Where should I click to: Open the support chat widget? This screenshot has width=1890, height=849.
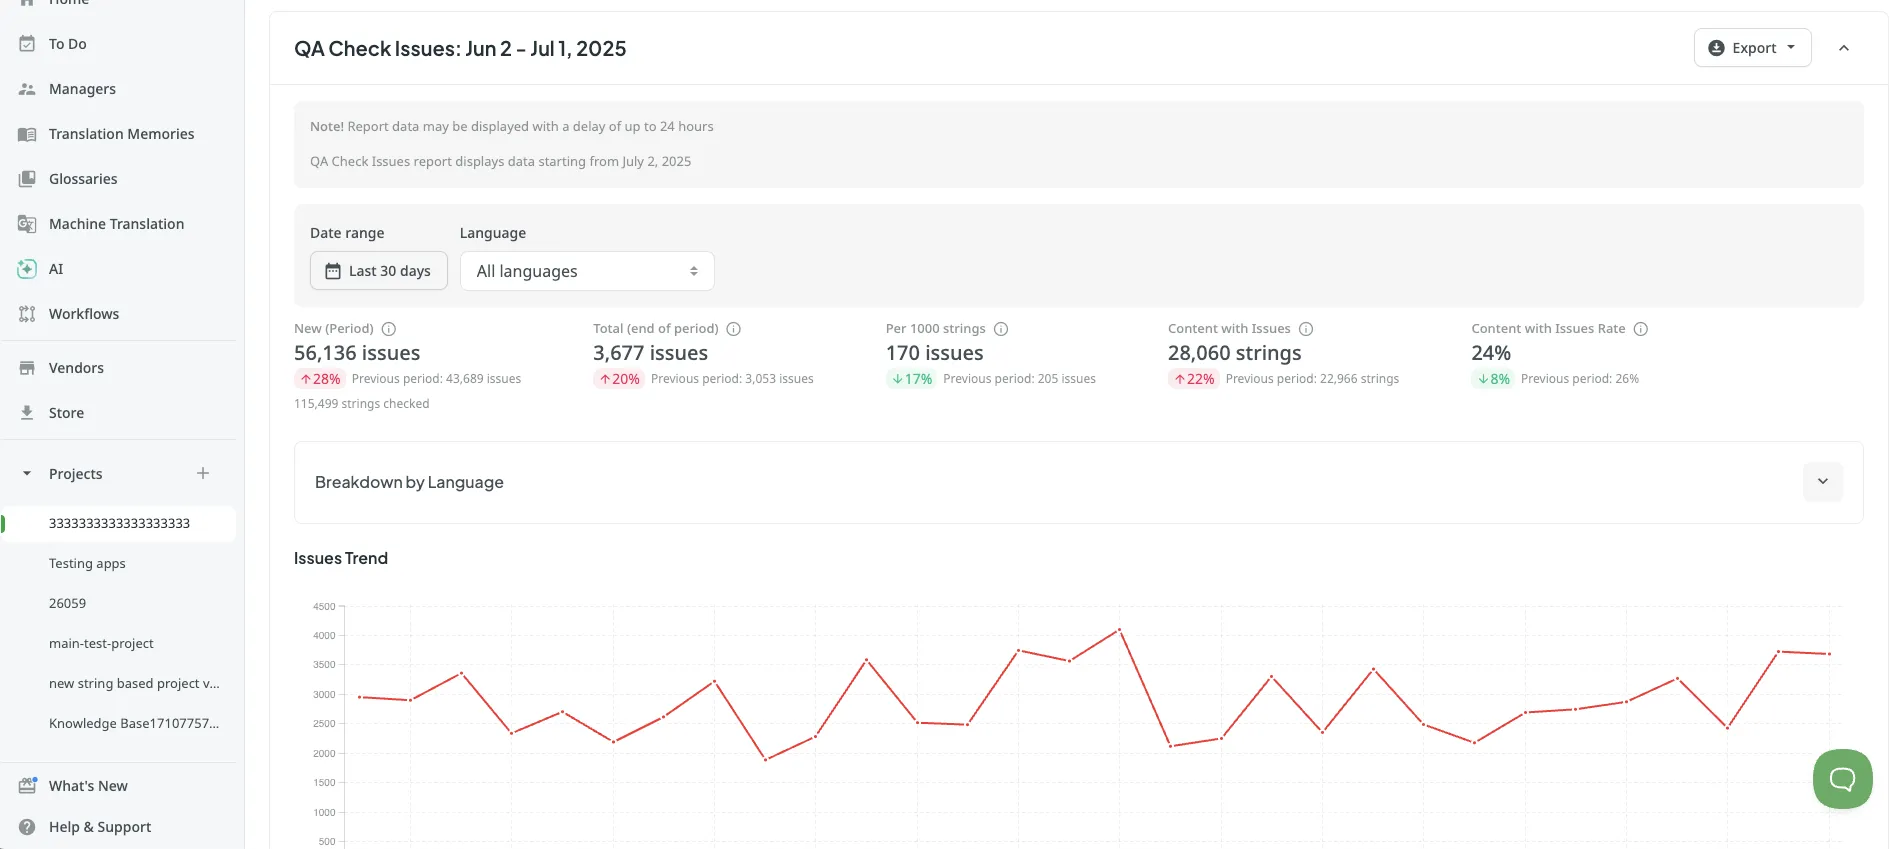click(x=1842, y=779)
